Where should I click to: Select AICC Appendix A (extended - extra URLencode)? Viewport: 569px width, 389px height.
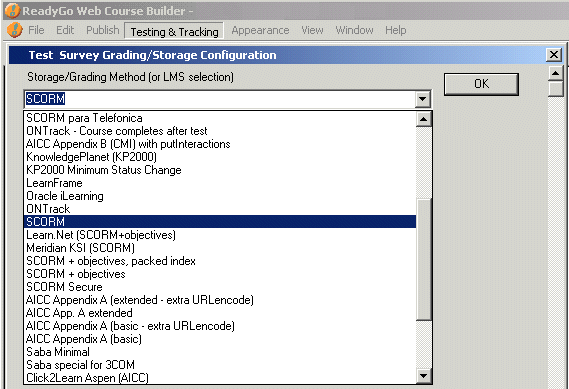[220, 300]
